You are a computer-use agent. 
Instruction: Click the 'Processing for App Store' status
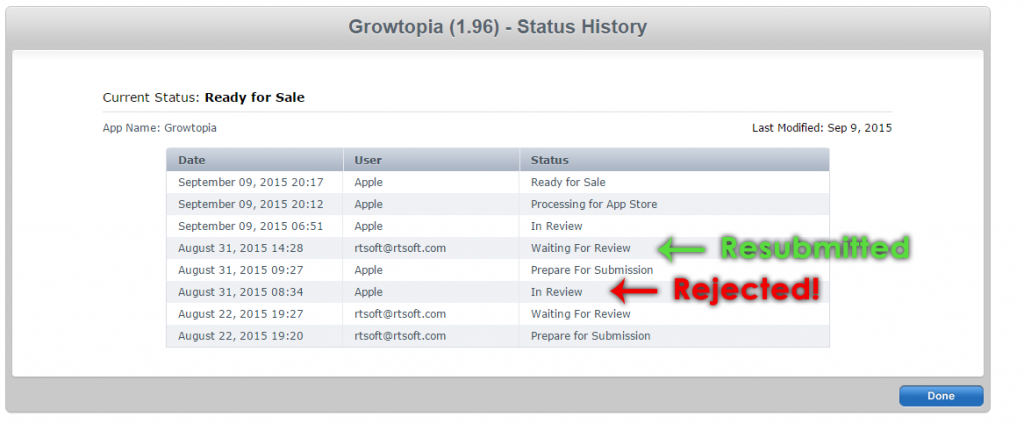click(594, 204)
